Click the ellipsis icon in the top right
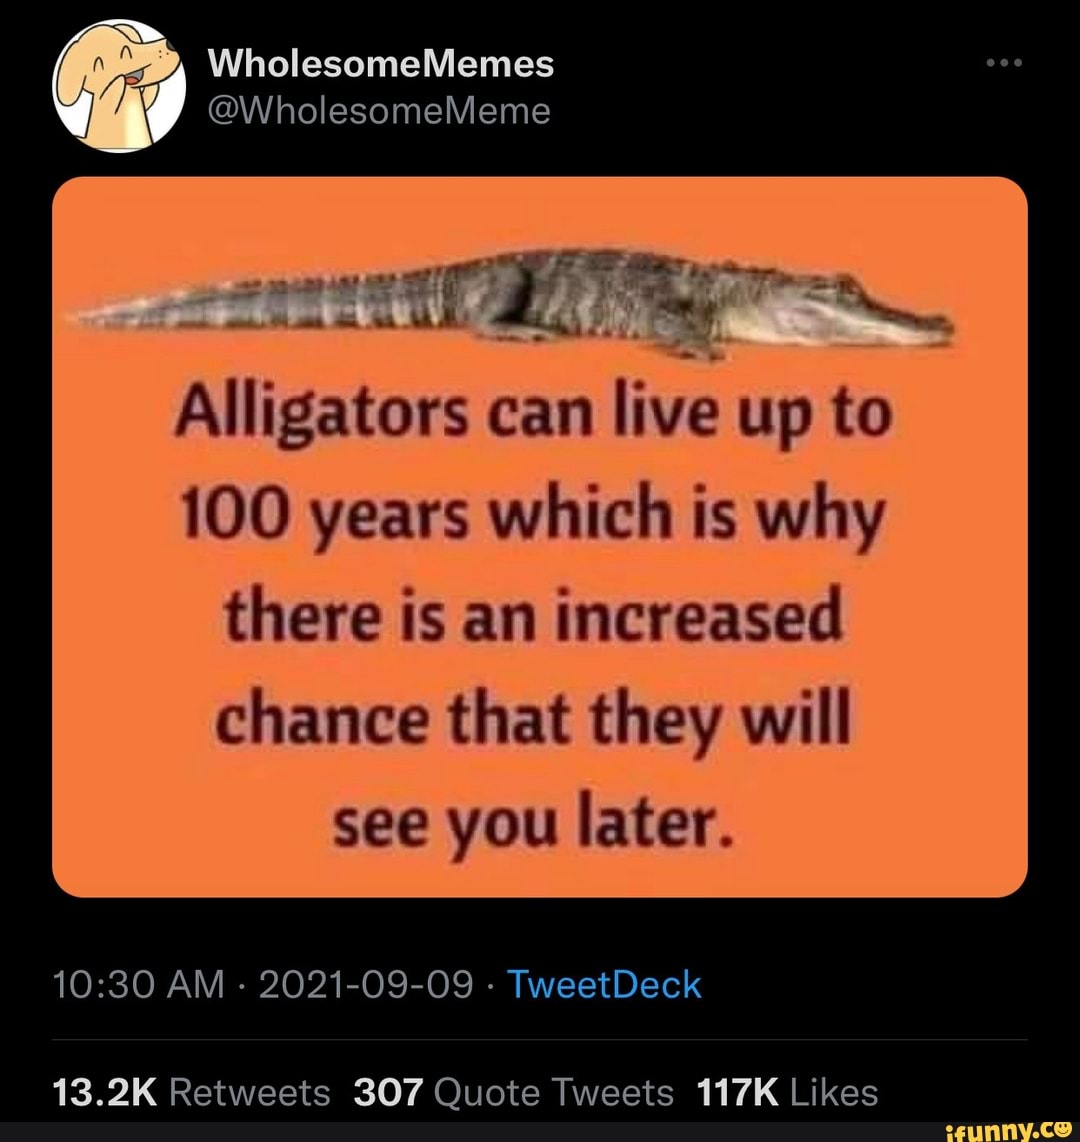The height and width of the screenshot is (1142, 1080). point(1003,62)
